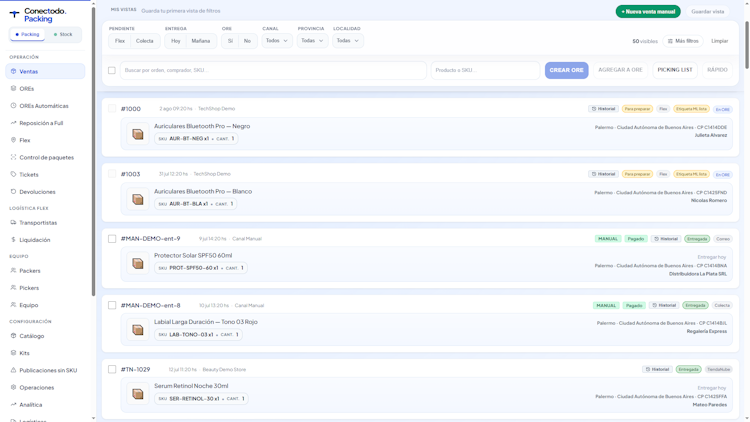Open Ventas in the sidebar
The height and width of the screenshot is (422, 750).
coord(45,71)
